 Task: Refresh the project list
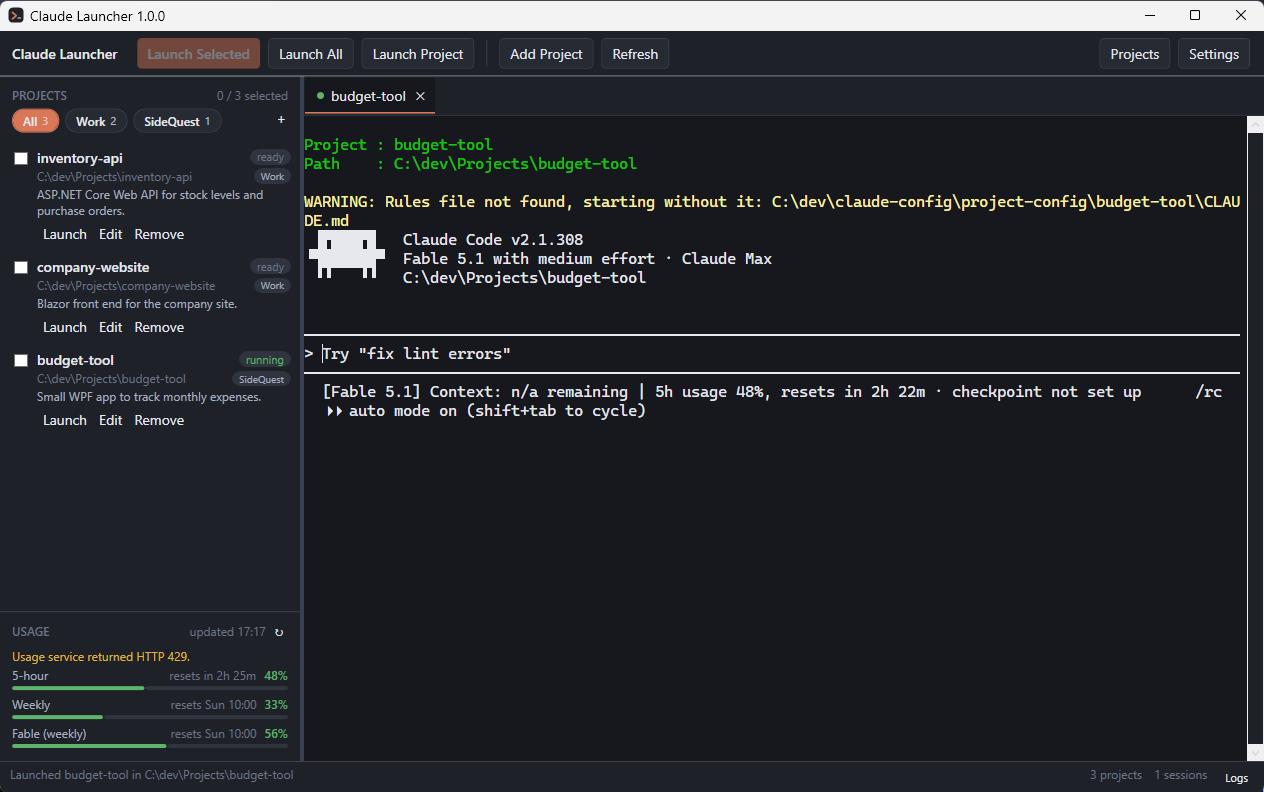635,54
